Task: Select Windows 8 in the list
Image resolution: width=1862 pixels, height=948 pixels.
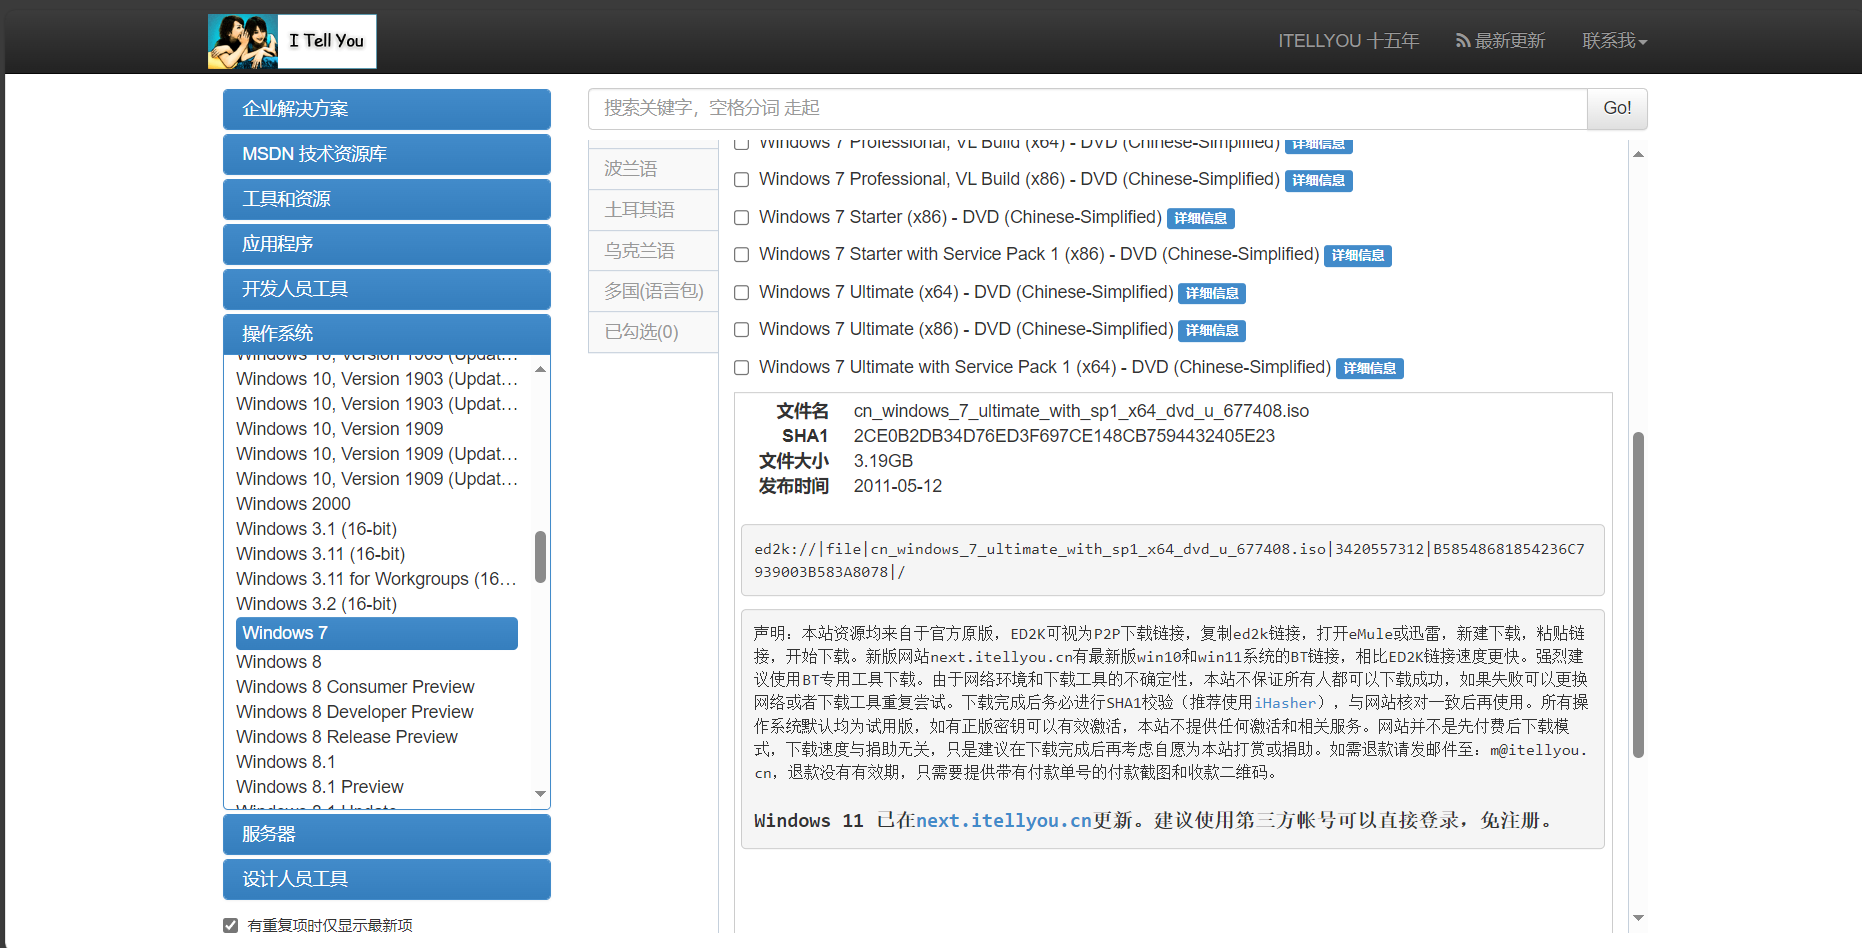Action: (x=279, y=662)
